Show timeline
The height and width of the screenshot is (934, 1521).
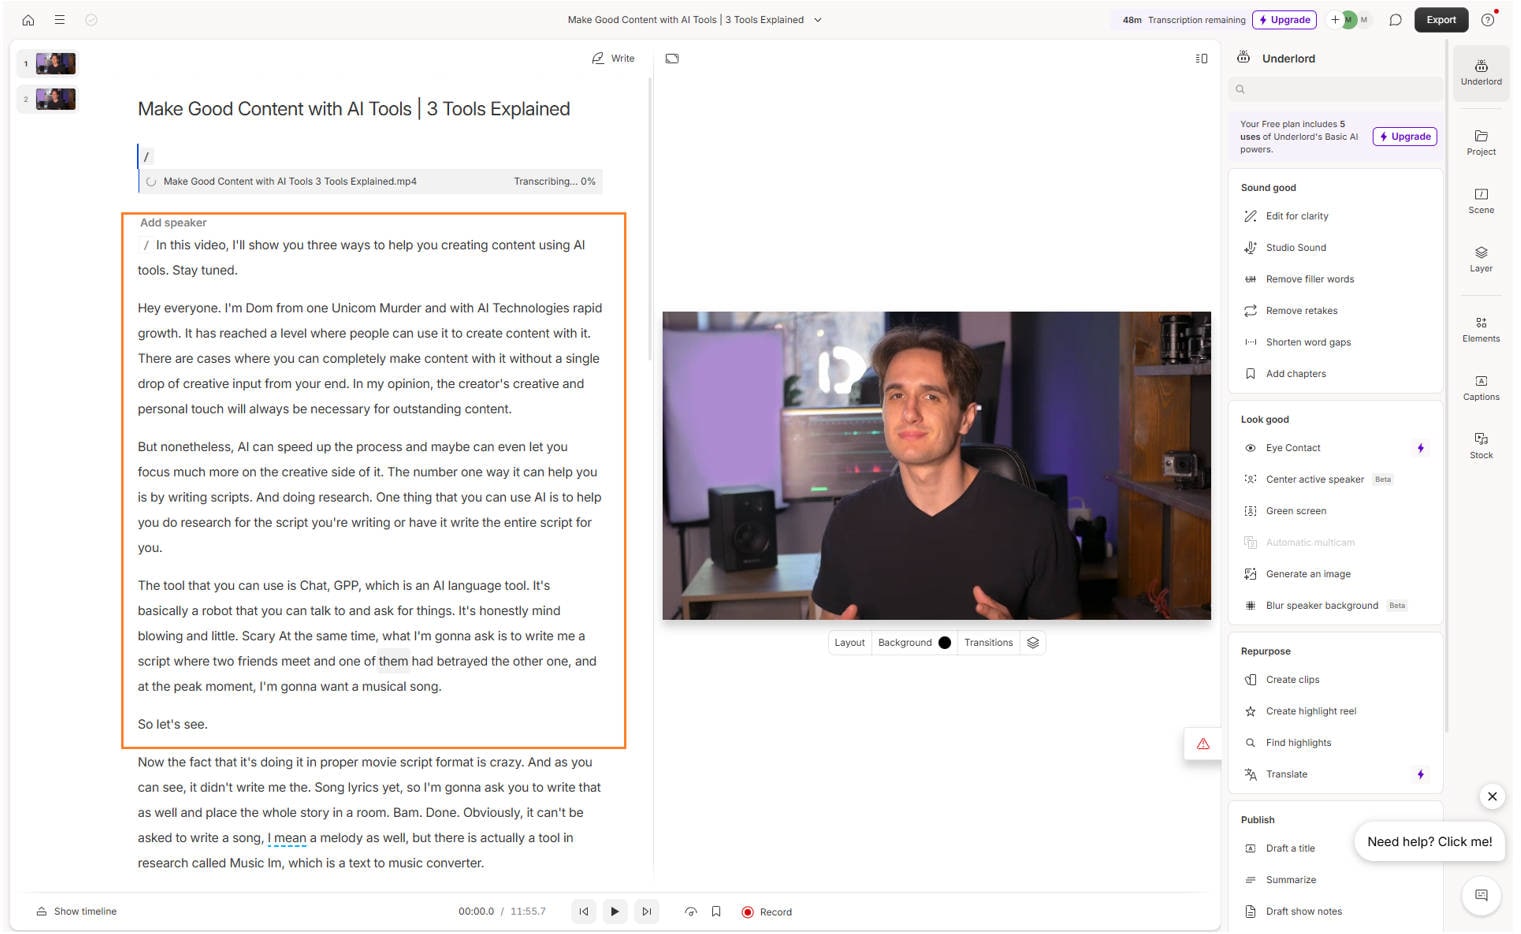coord(77,912)
